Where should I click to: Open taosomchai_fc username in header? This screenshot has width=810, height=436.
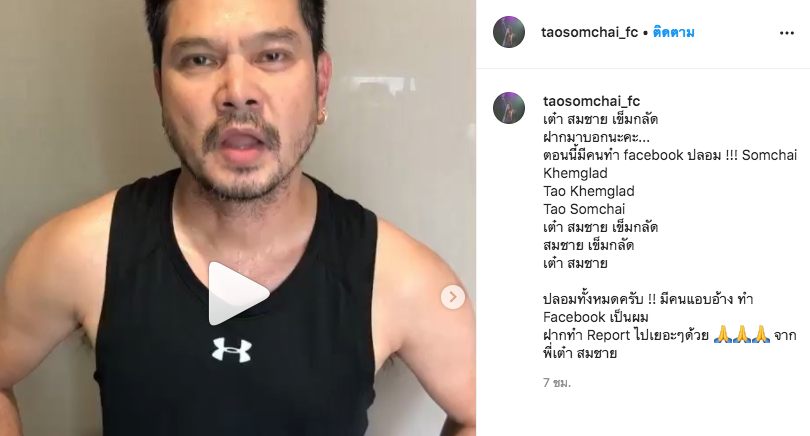[x=589, y=33]
